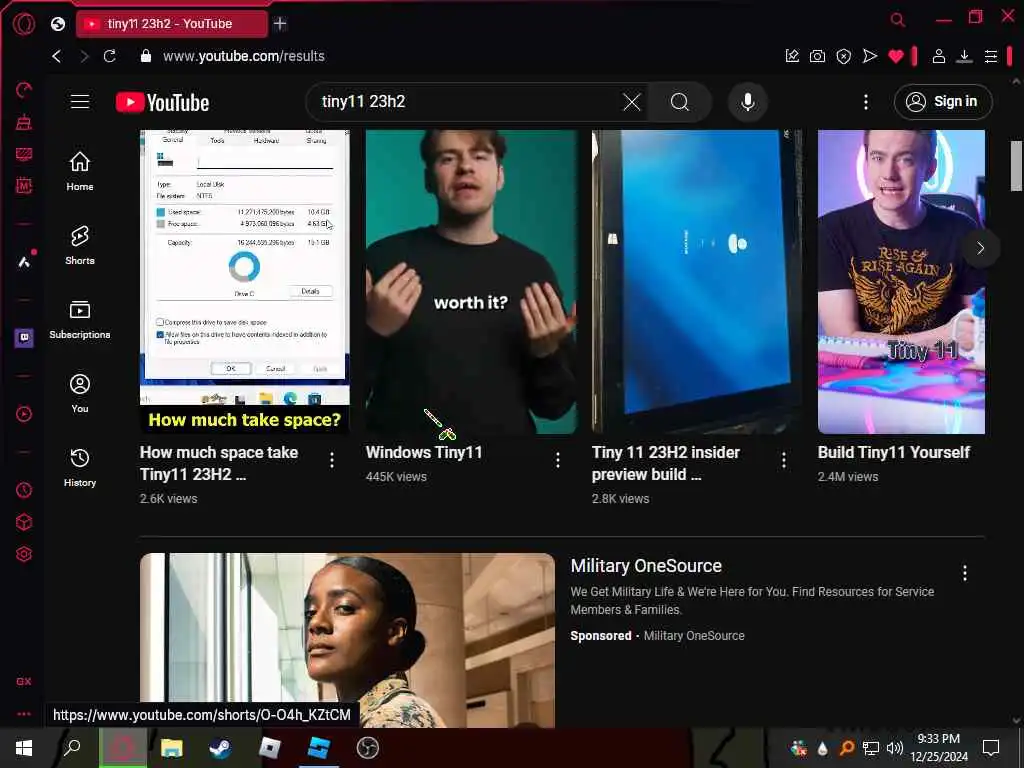1024x768 pixels.
Task: Click the browser search tabs magnifier icon
Action: tap(898, 20)
